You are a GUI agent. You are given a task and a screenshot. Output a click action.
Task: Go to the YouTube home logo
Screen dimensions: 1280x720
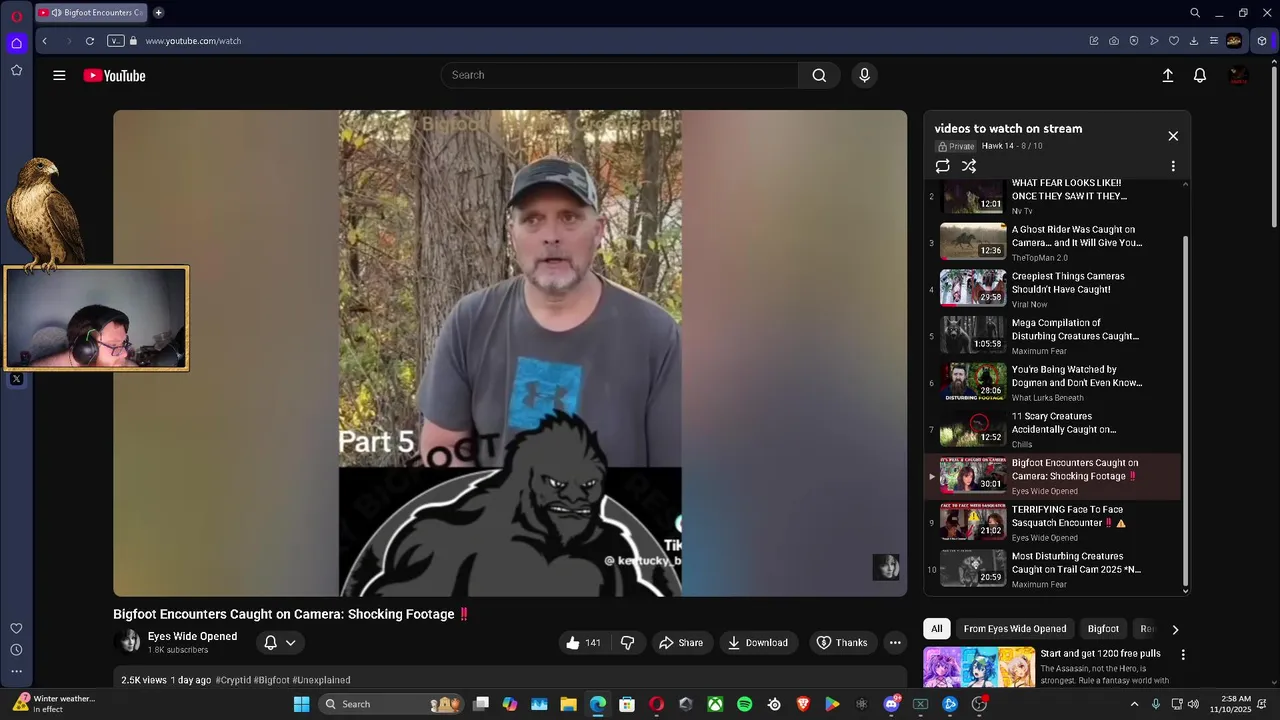[114, 75]
